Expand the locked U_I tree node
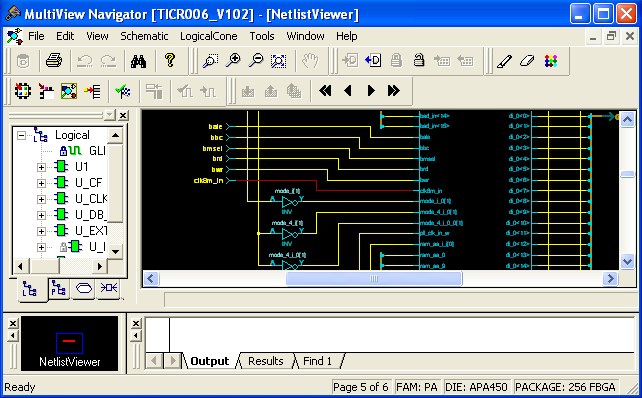 (41, 247)
